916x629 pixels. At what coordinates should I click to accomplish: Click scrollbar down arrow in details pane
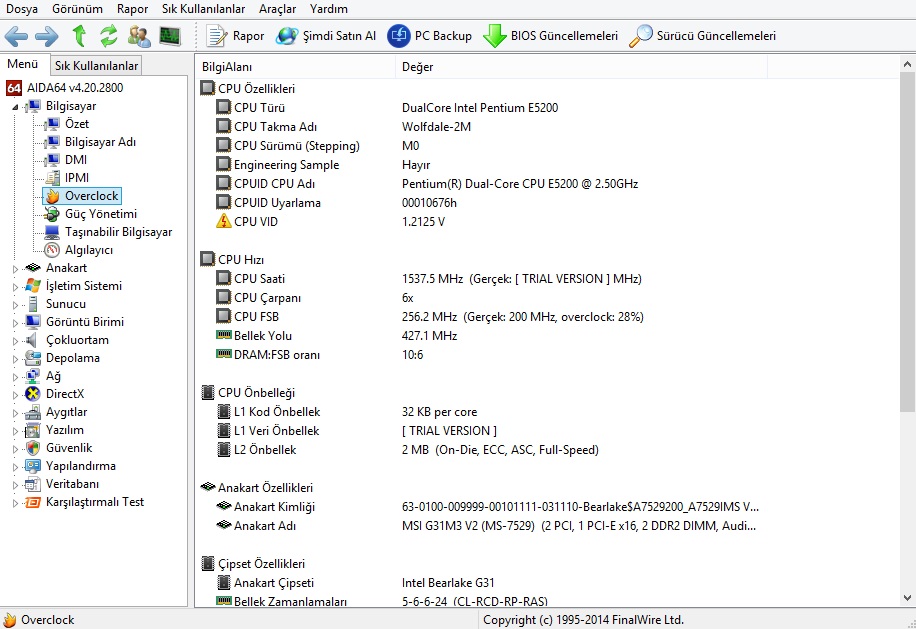click(x=907, y=597)
